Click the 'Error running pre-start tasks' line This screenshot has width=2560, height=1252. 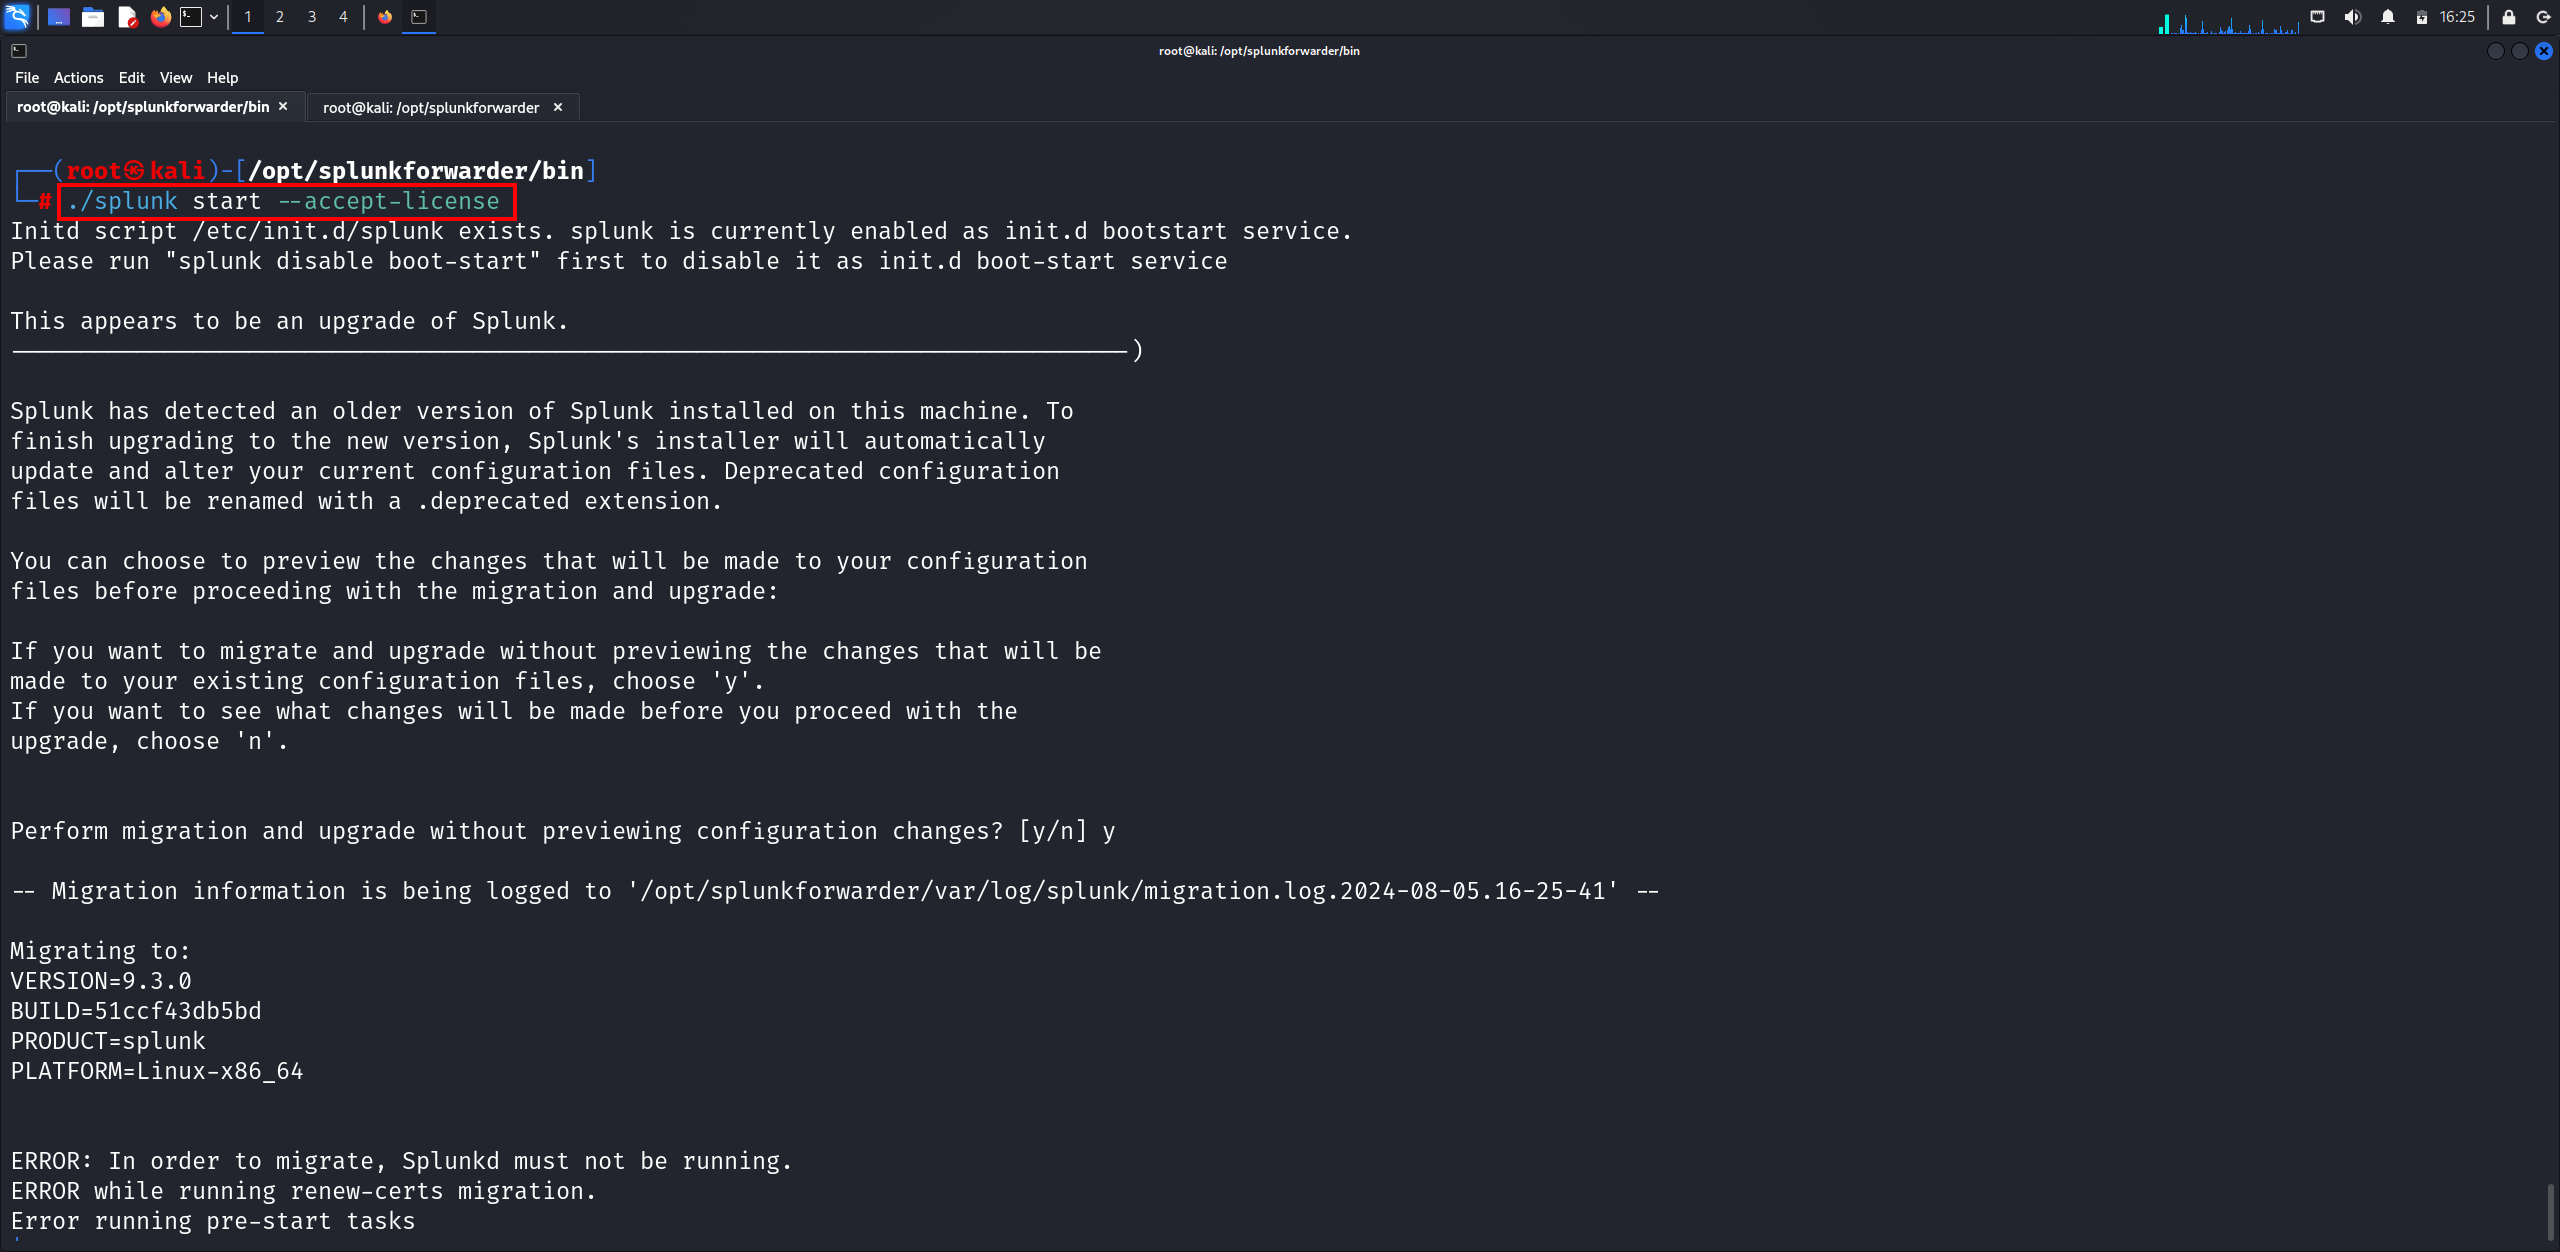point(213,1222)
